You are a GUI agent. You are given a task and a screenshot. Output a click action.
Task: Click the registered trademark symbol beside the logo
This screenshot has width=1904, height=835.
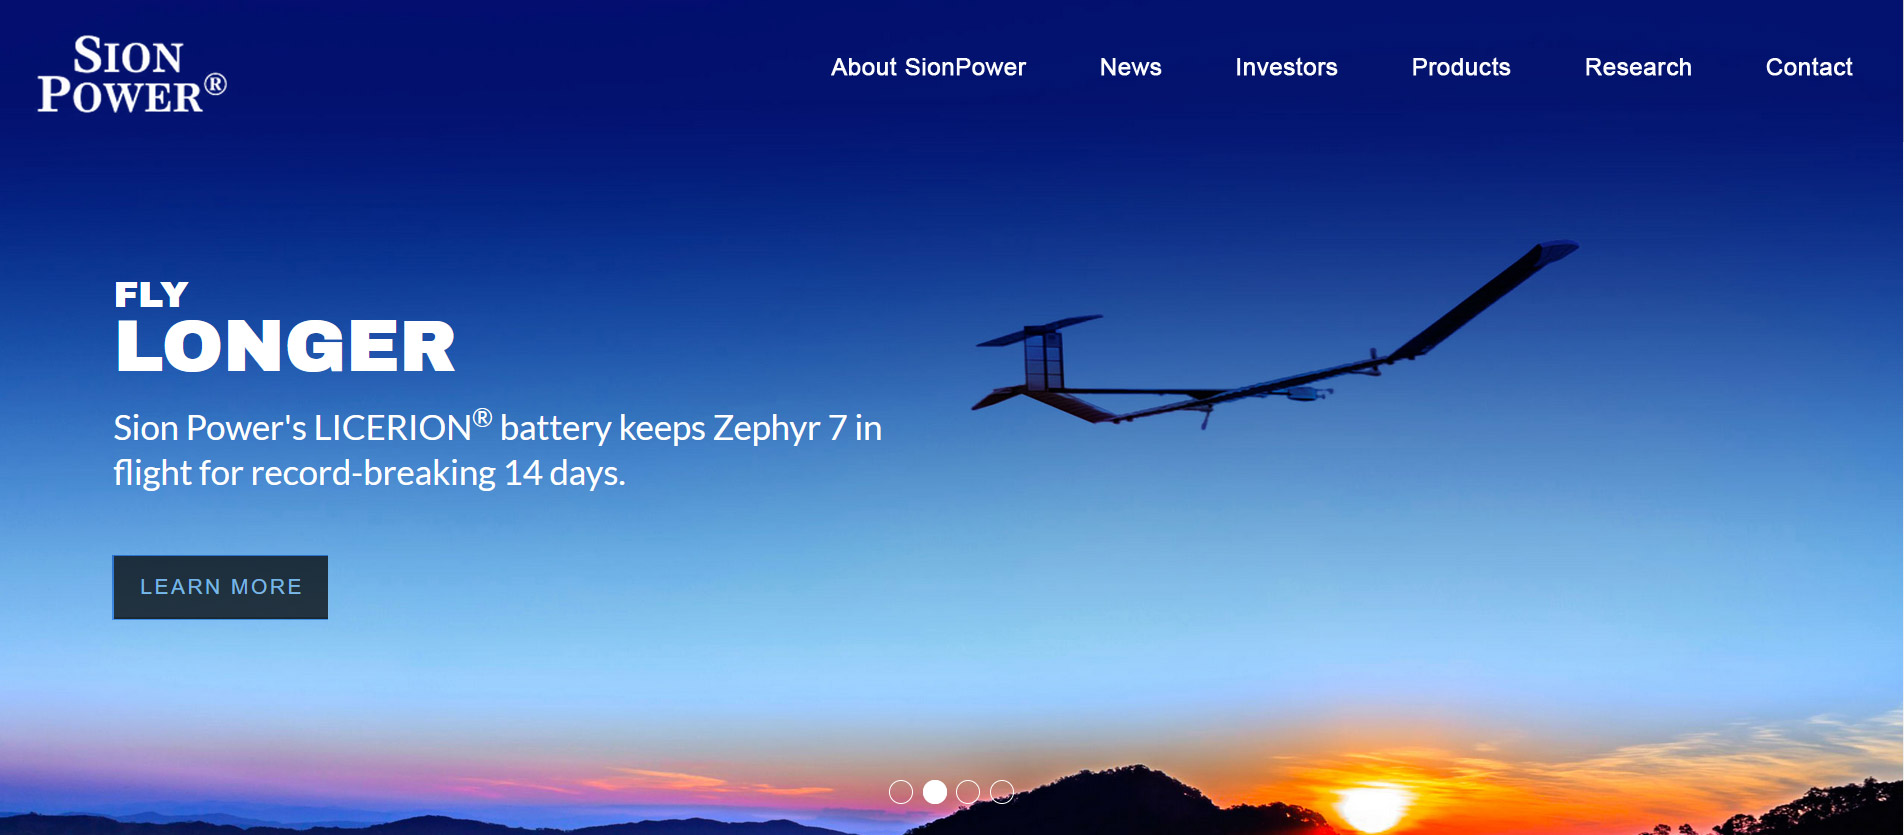215,84
